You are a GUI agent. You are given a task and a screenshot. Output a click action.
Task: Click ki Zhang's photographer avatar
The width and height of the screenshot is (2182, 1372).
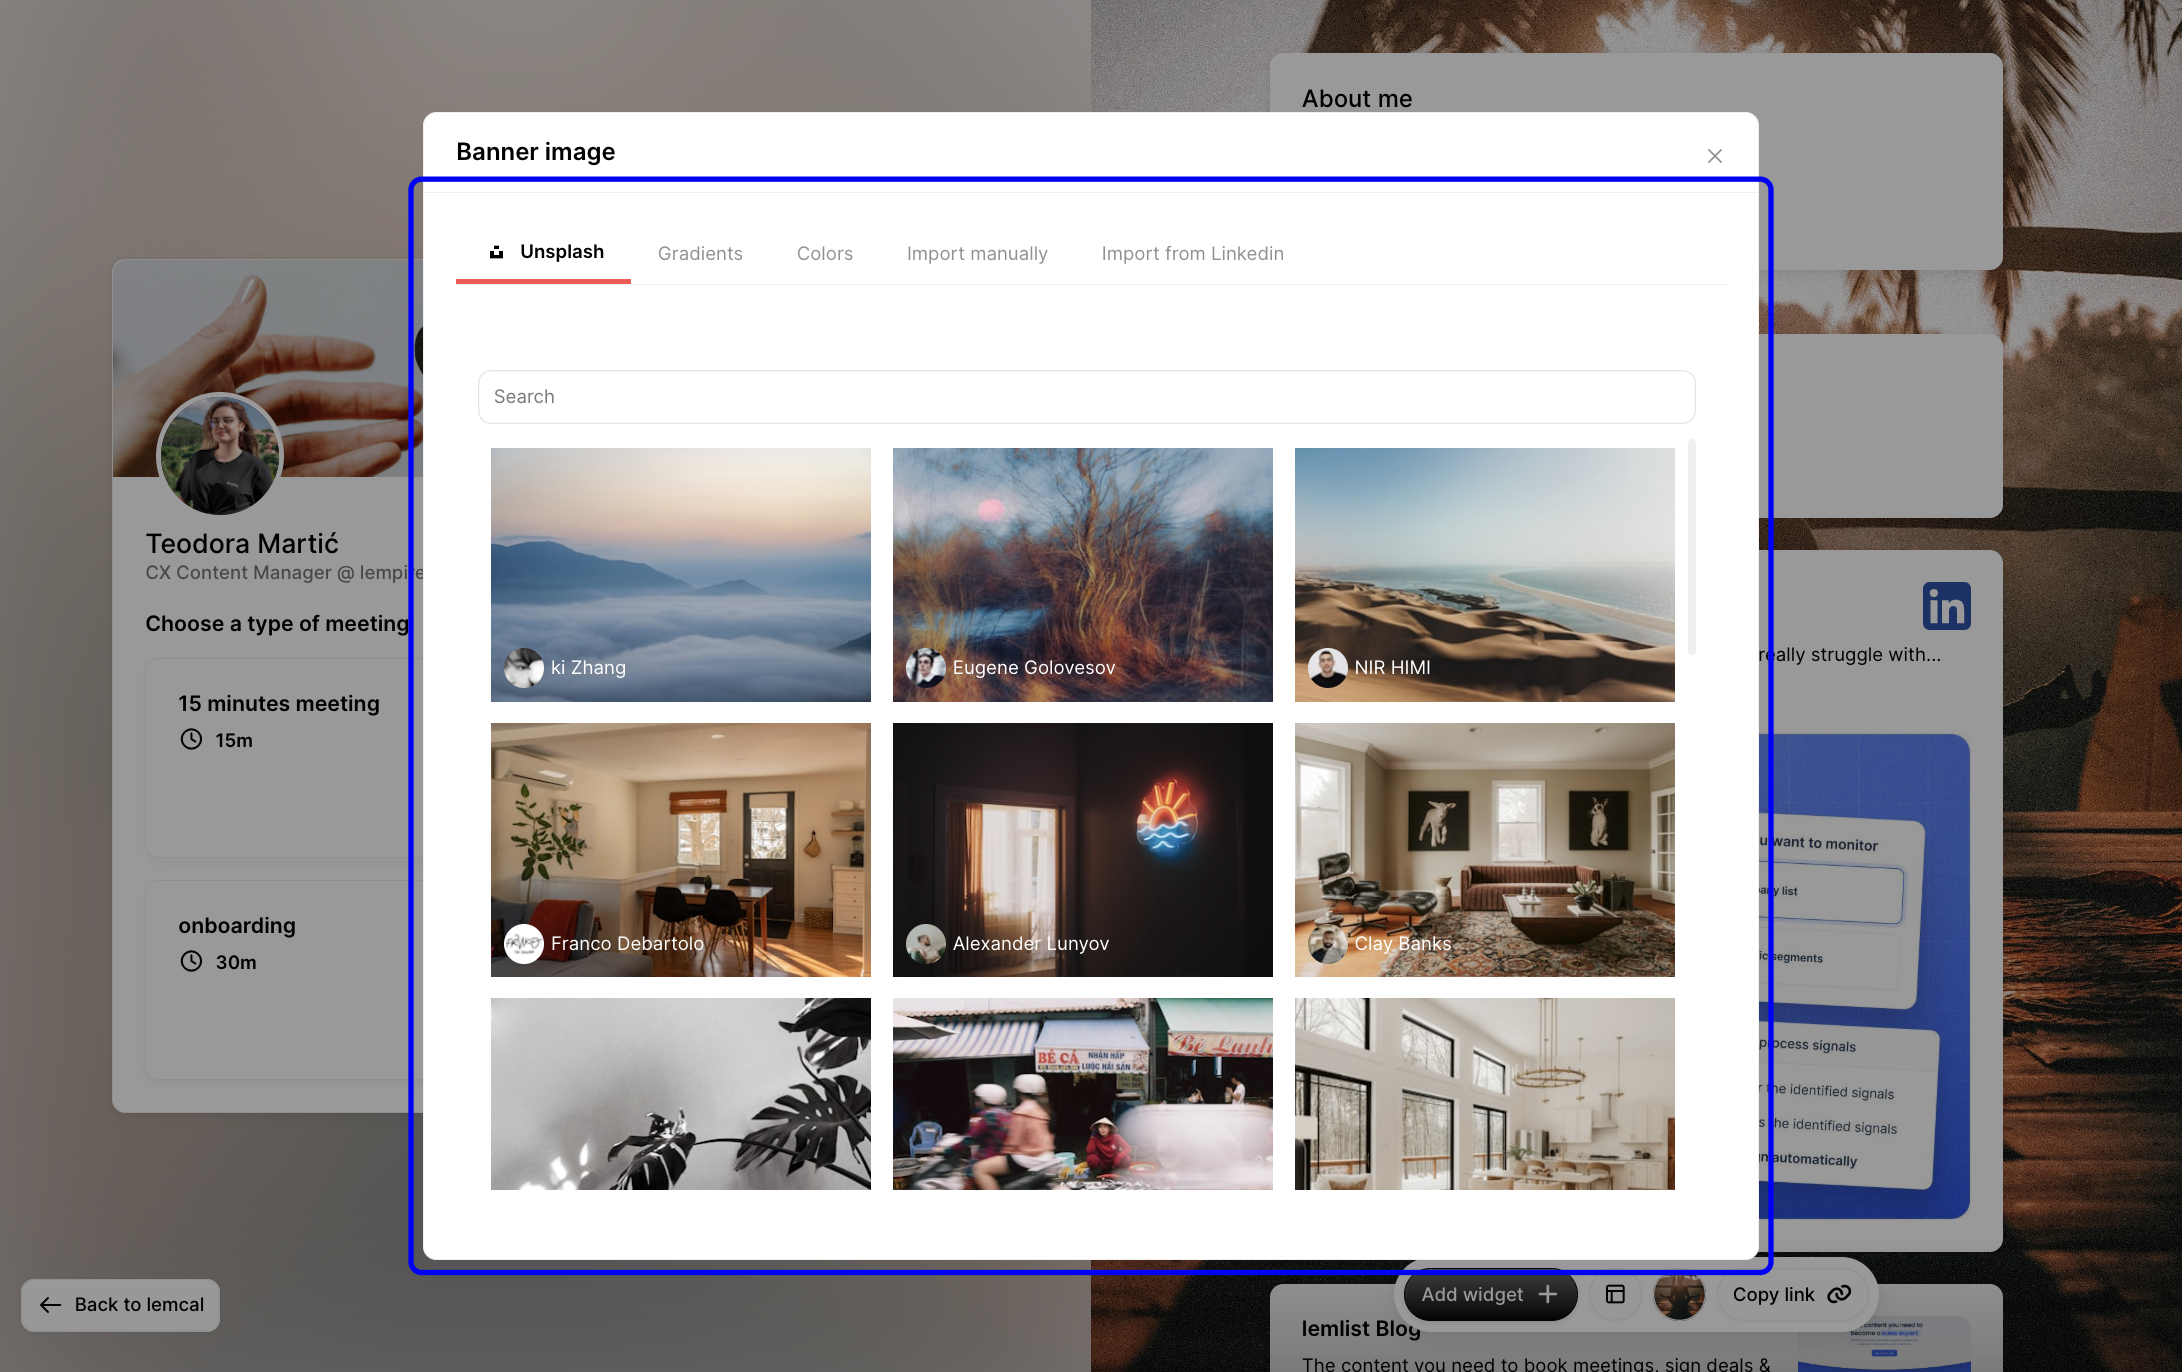pyautogui.click(x=523, y=668)
